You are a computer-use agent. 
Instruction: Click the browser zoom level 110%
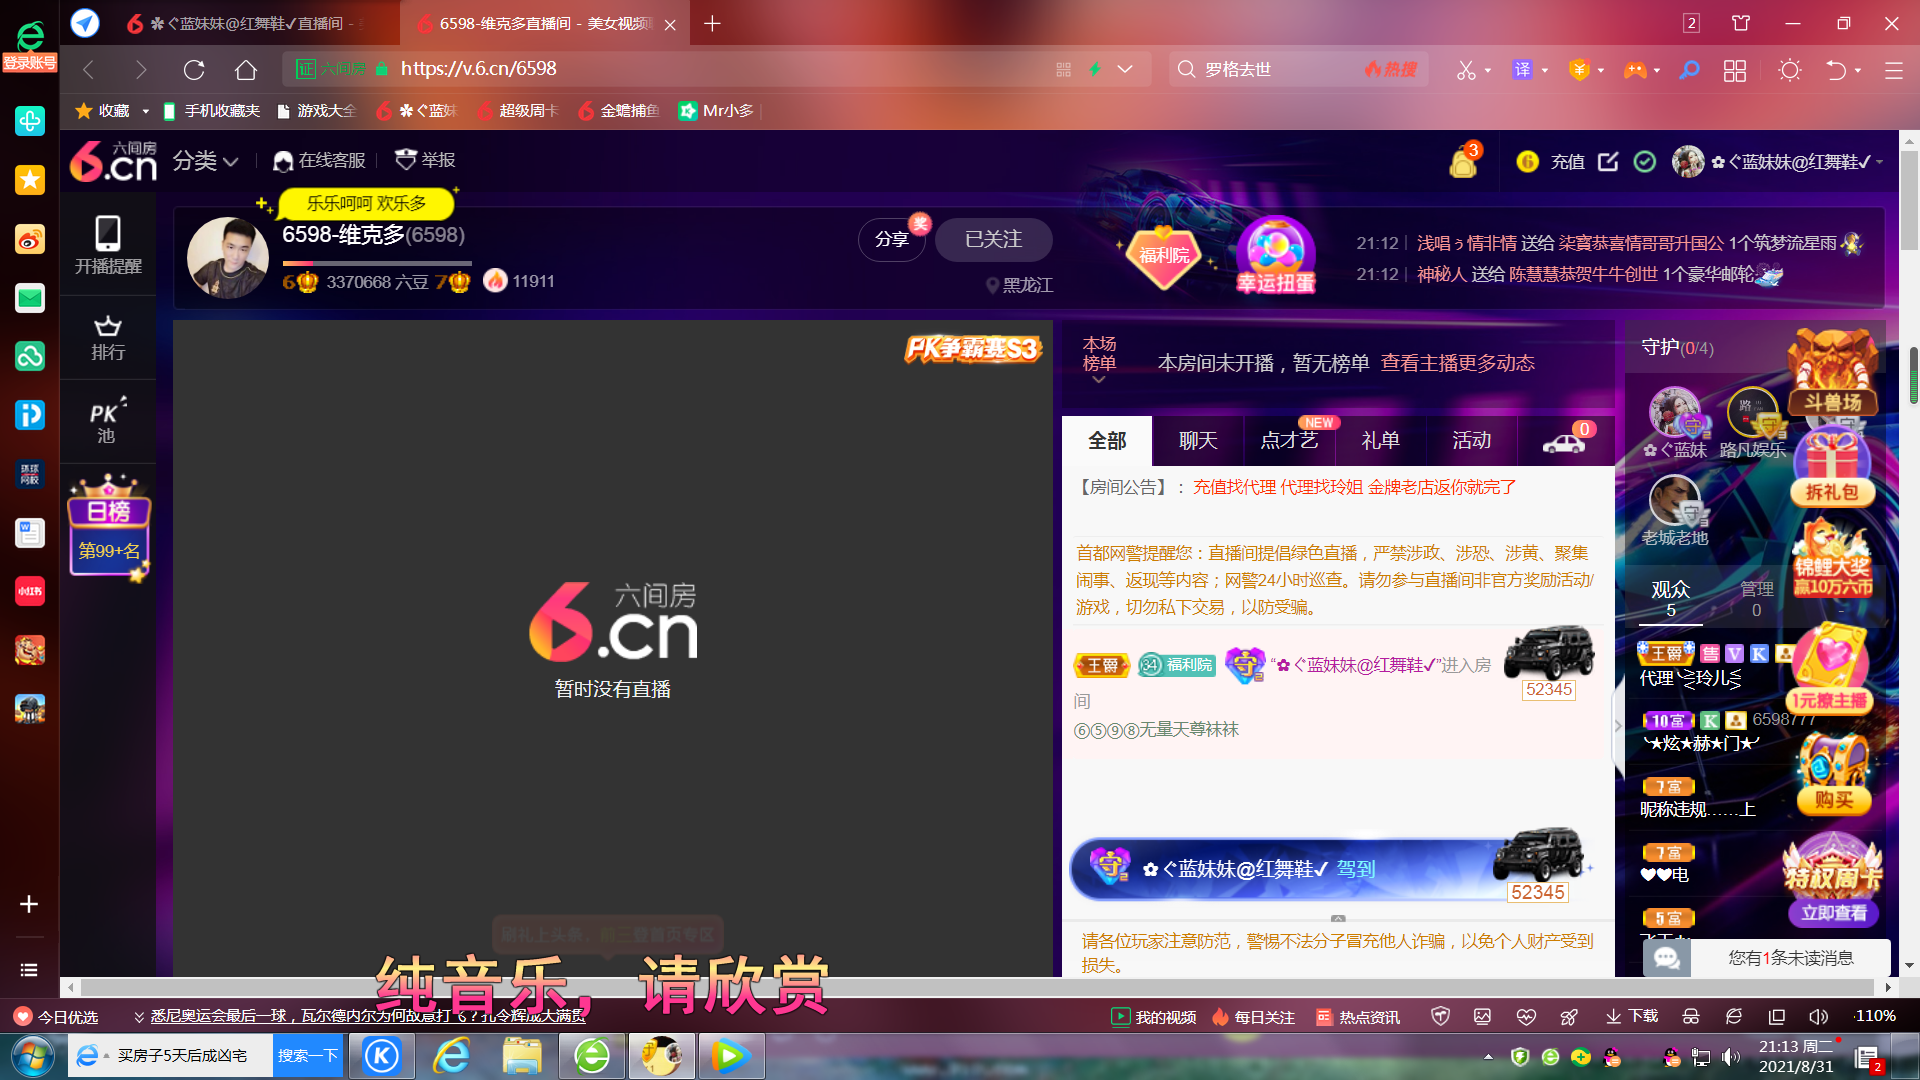pos(1875,1016)
